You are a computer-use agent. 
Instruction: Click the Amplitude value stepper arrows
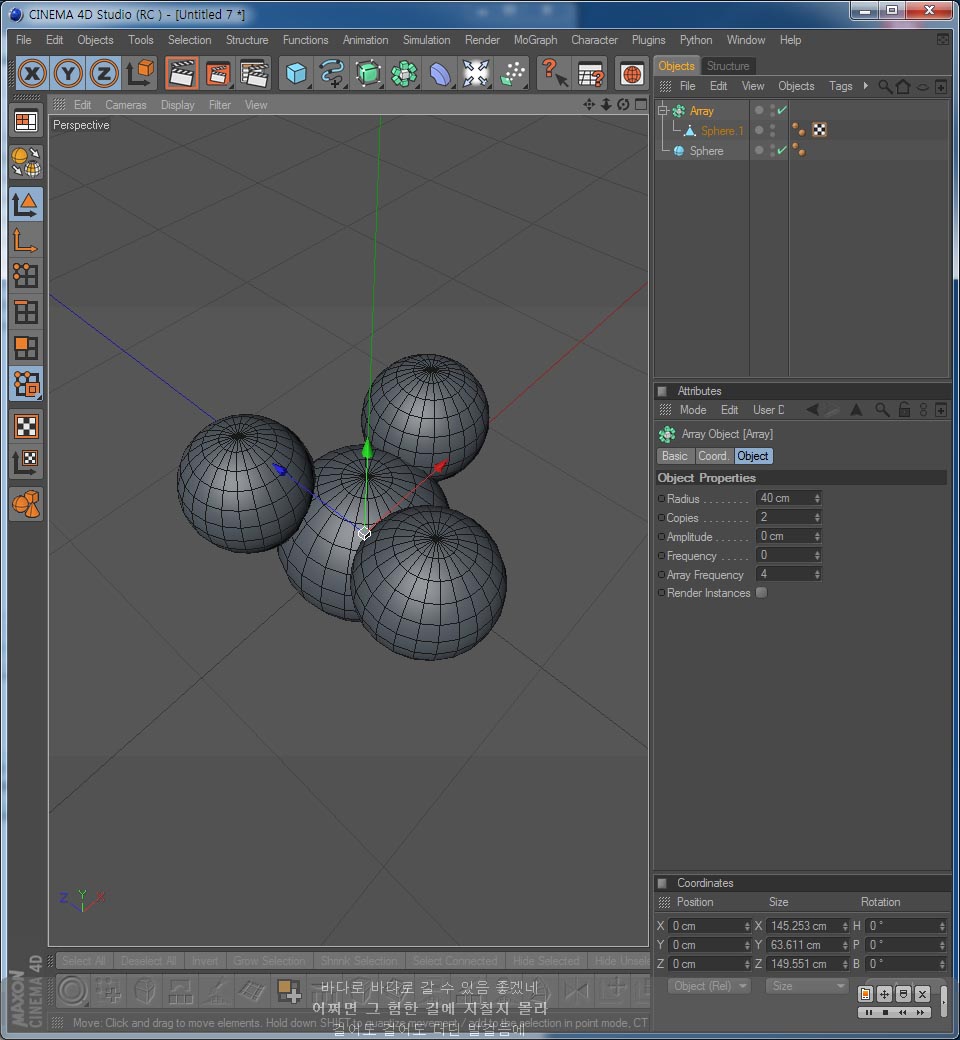coord(817,536)
